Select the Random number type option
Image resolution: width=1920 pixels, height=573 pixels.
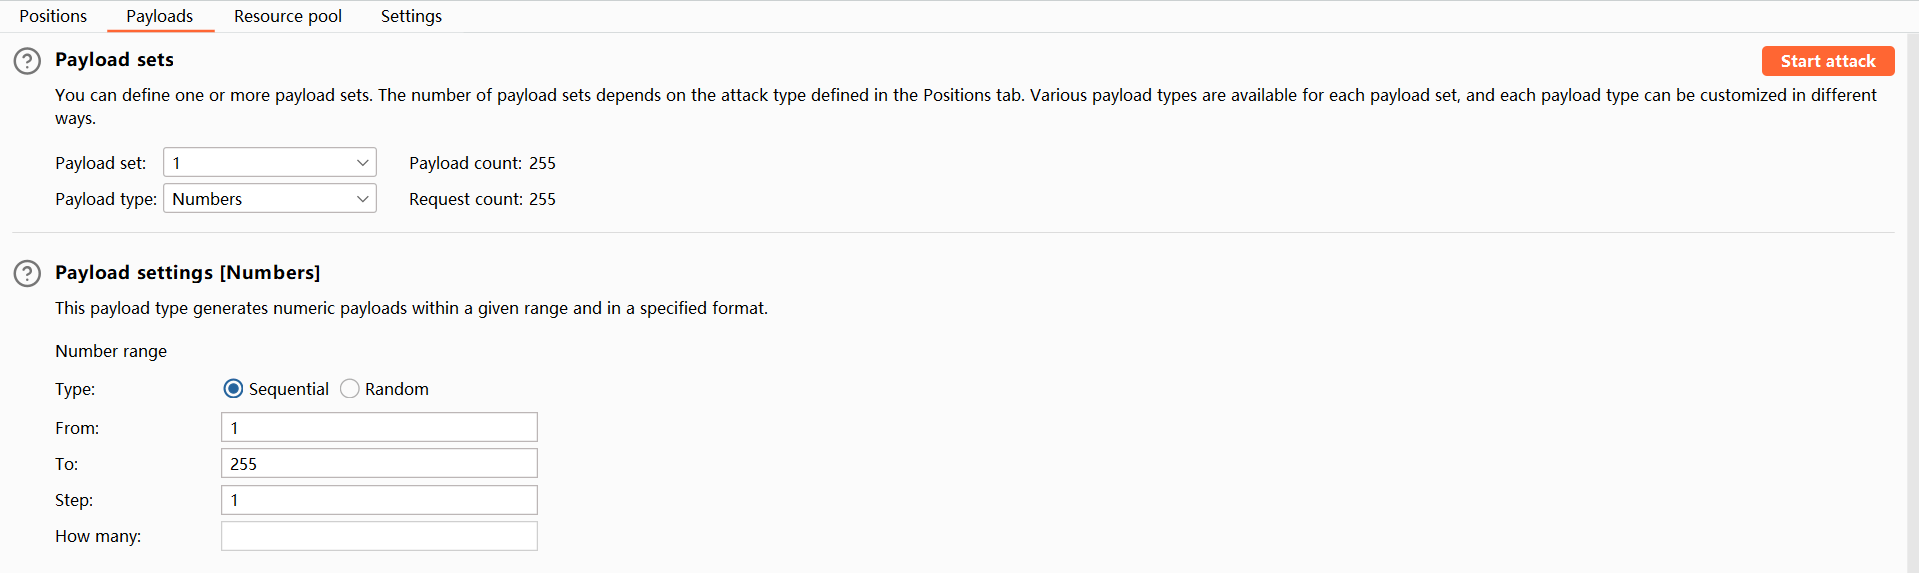[x=350, y=389]
